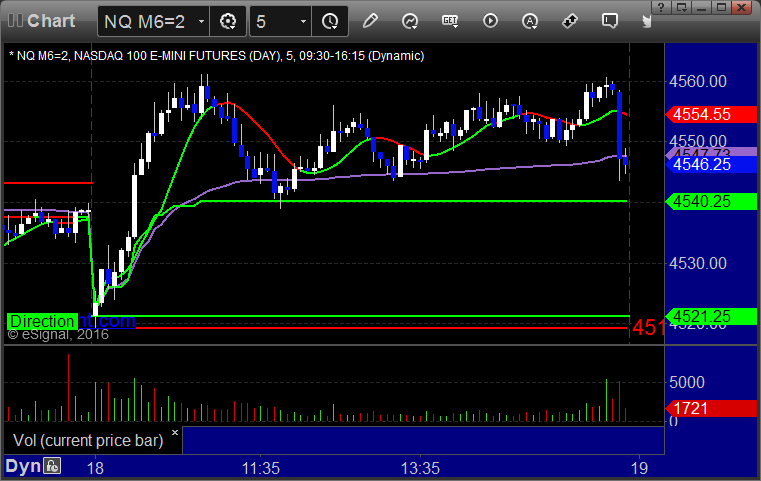Start bar replay with play icon

[490, 21]
